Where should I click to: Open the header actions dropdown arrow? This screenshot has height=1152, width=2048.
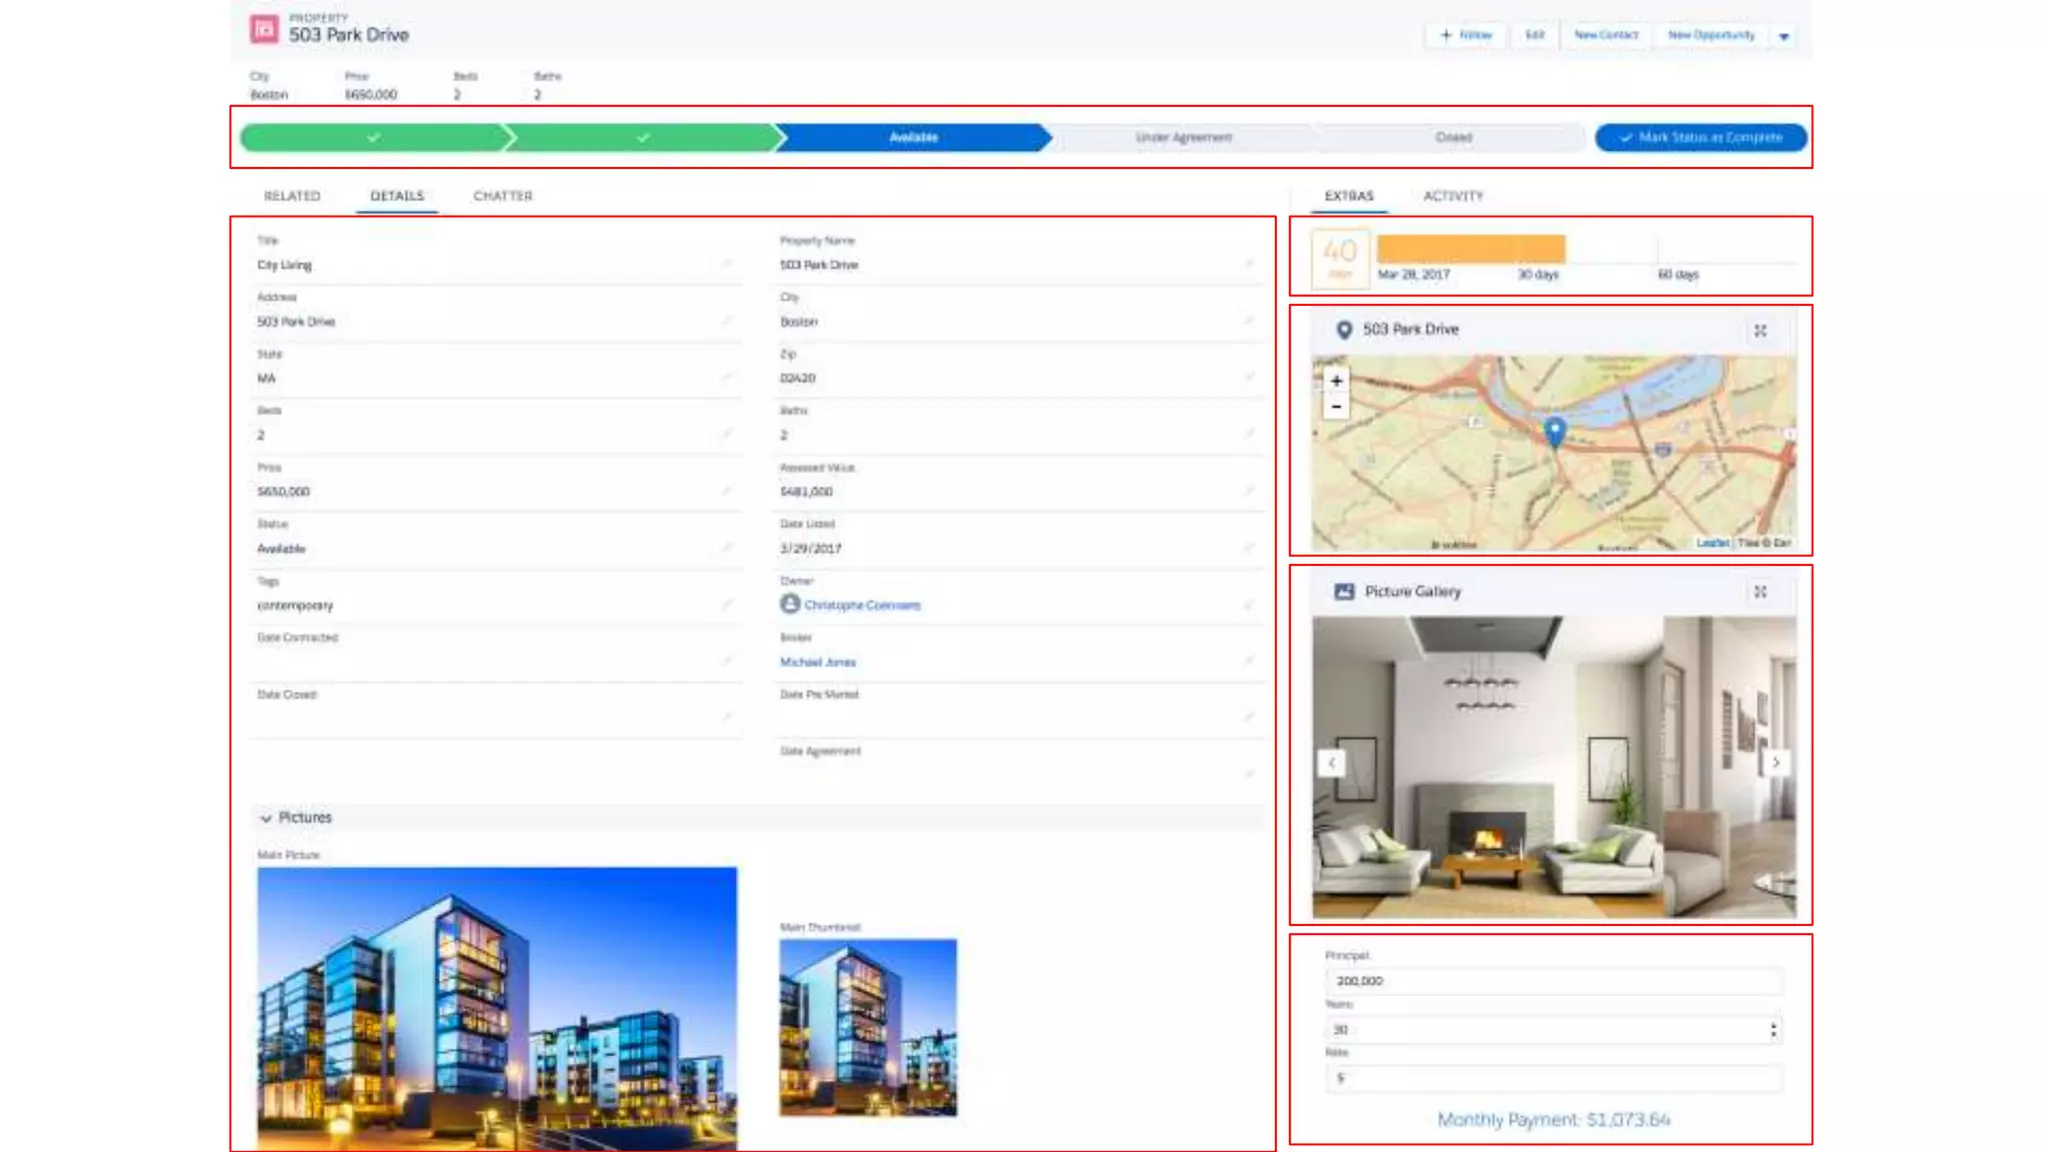click(x=1784, y=36)
